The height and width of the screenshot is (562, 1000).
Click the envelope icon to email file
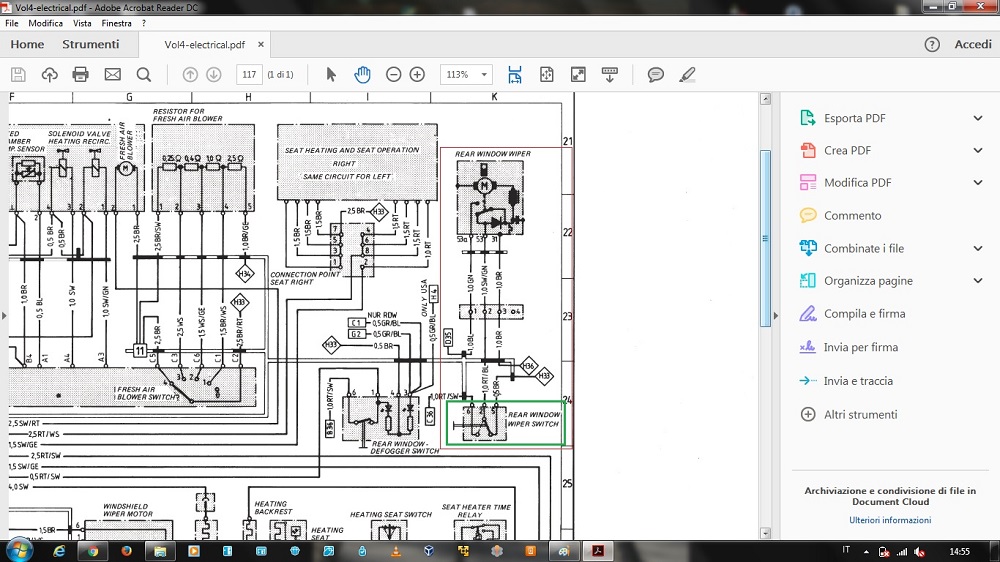point(112,75)
